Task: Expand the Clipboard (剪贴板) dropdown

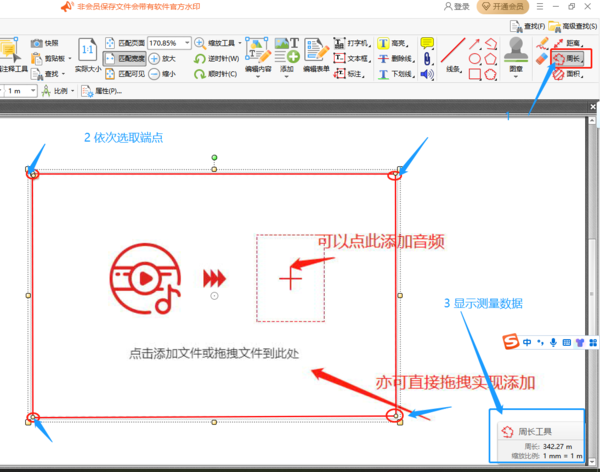Action: click(x=70, y=59)
